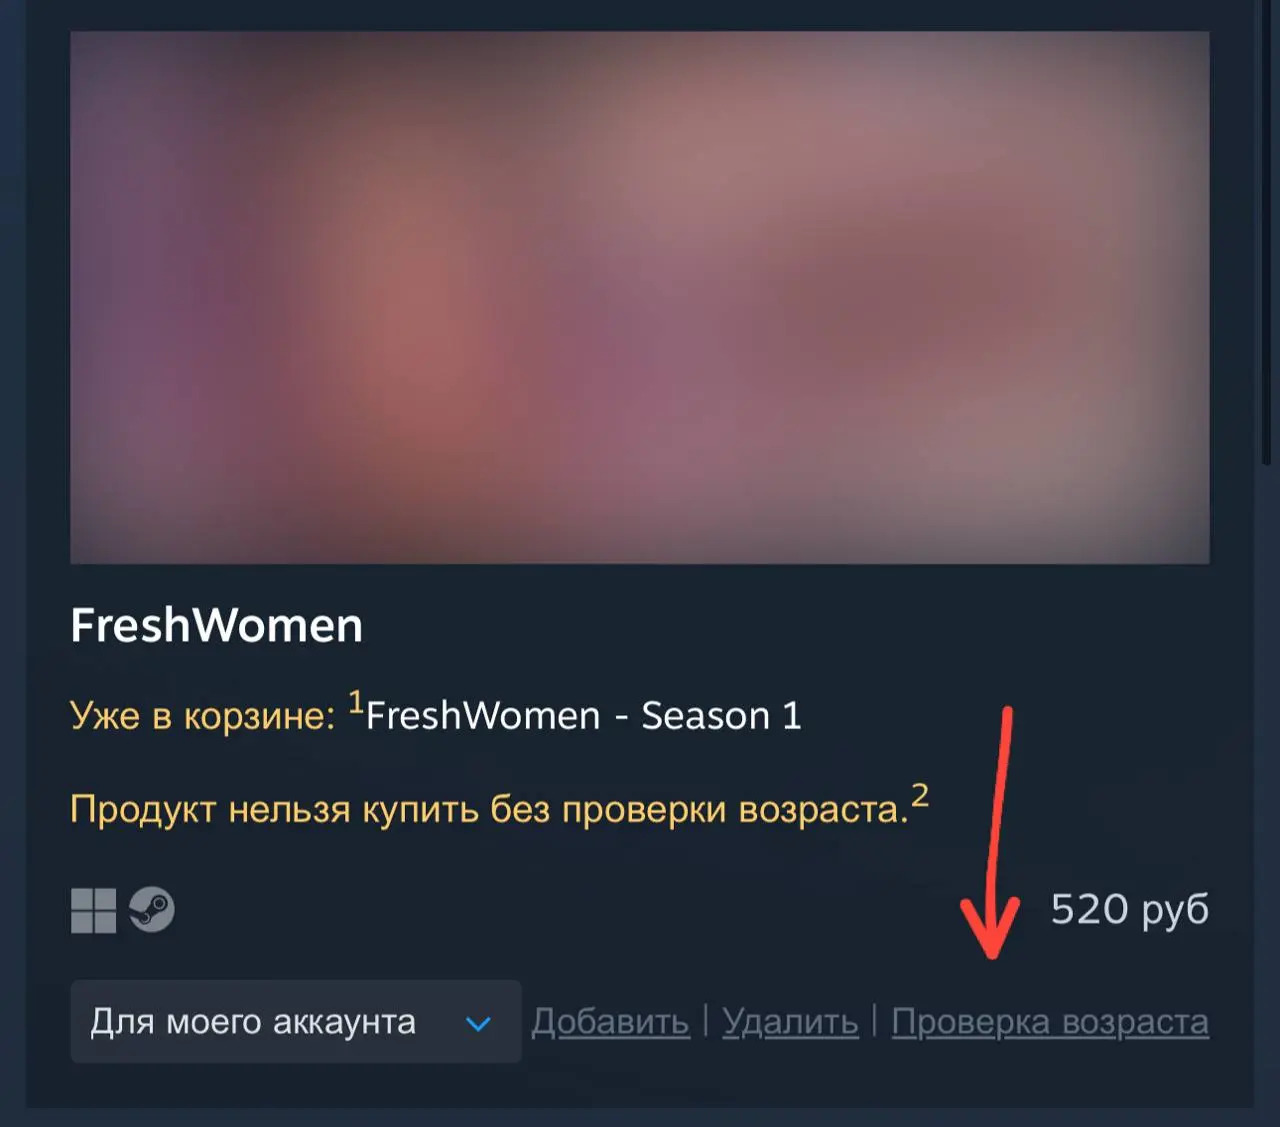Click the "Для моего аккаунта" label text
The height and width of the screenshot is (1127, 1280).
[253, 1022]
